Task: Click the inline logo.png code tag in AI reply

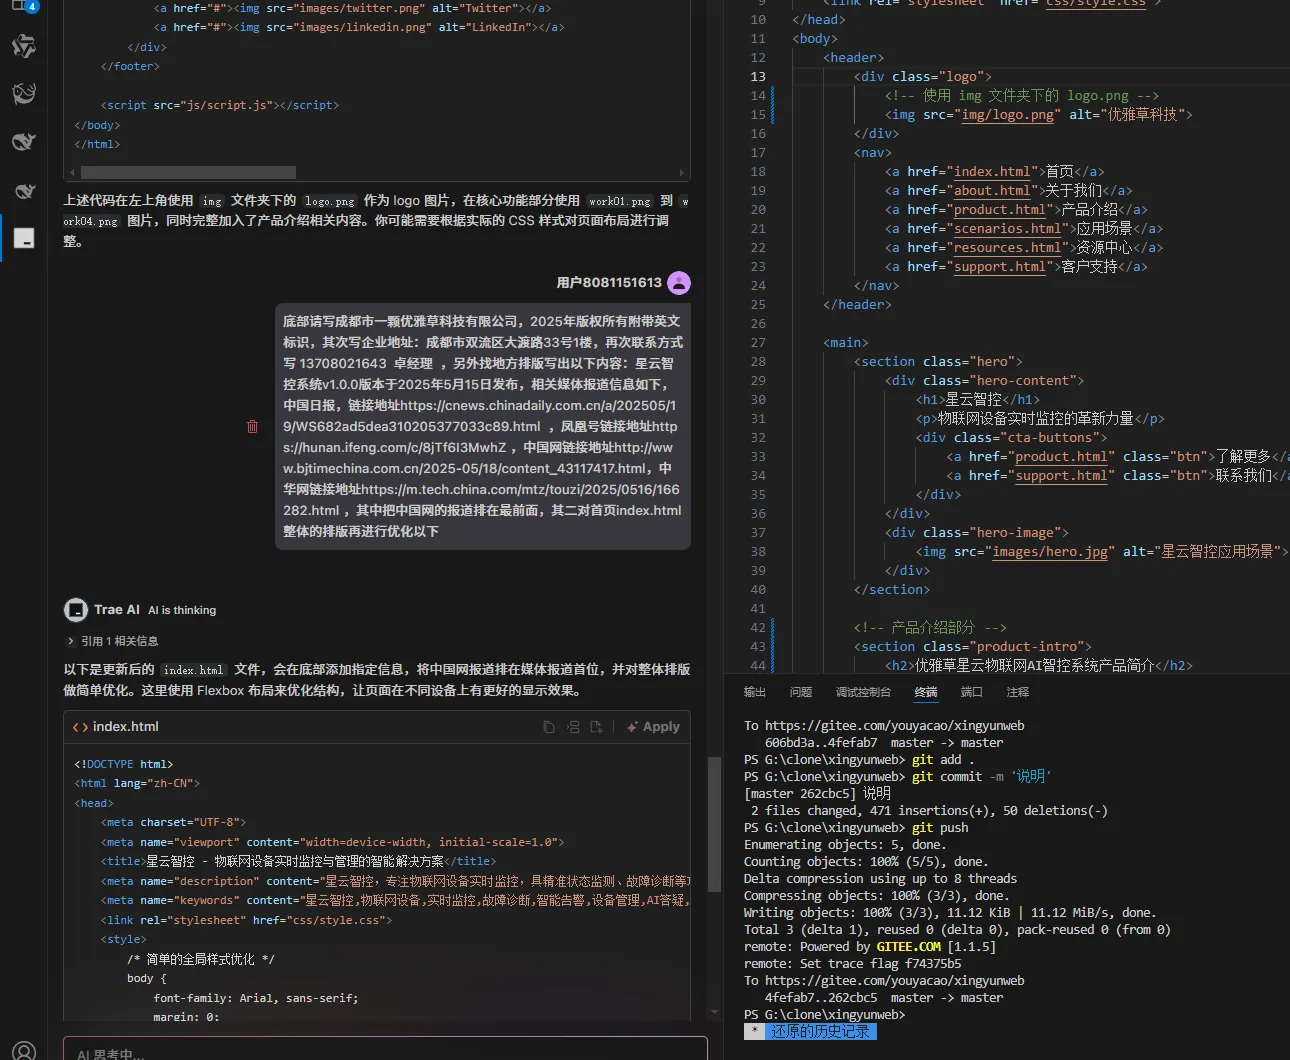Action: [x=330, y=201]
